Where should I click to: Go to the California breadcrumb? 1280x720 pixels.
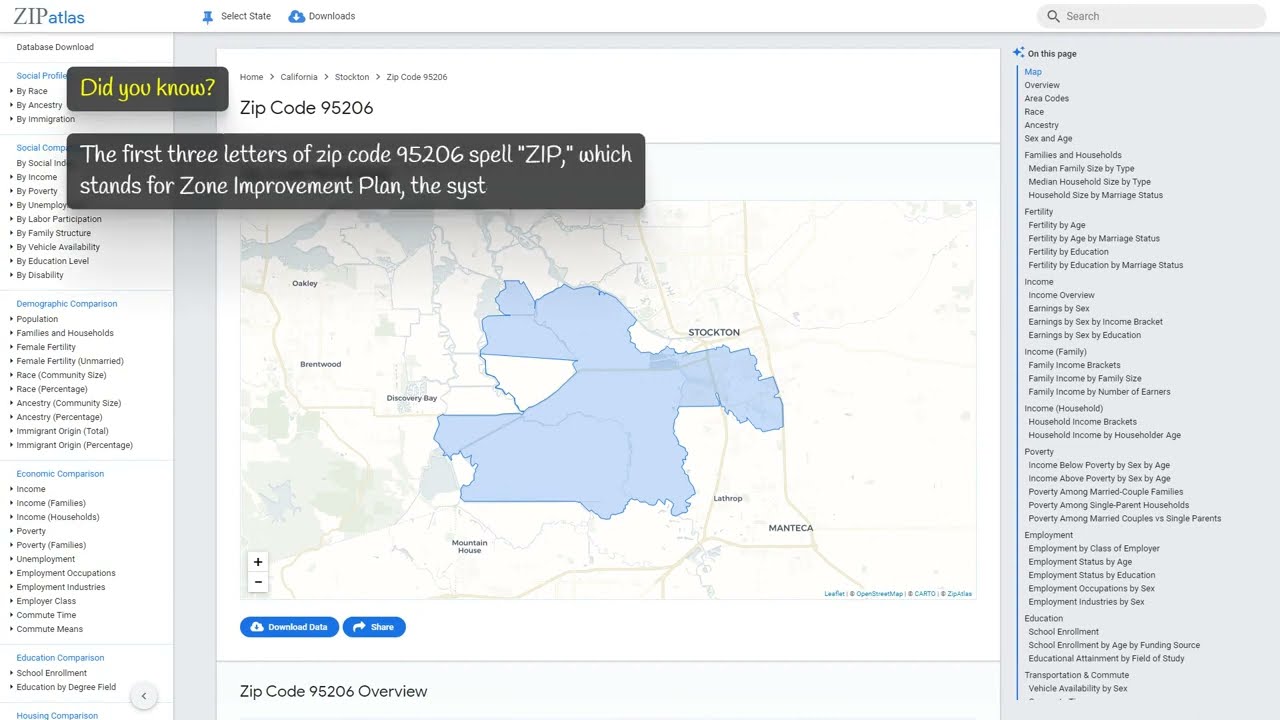(299, 77)
